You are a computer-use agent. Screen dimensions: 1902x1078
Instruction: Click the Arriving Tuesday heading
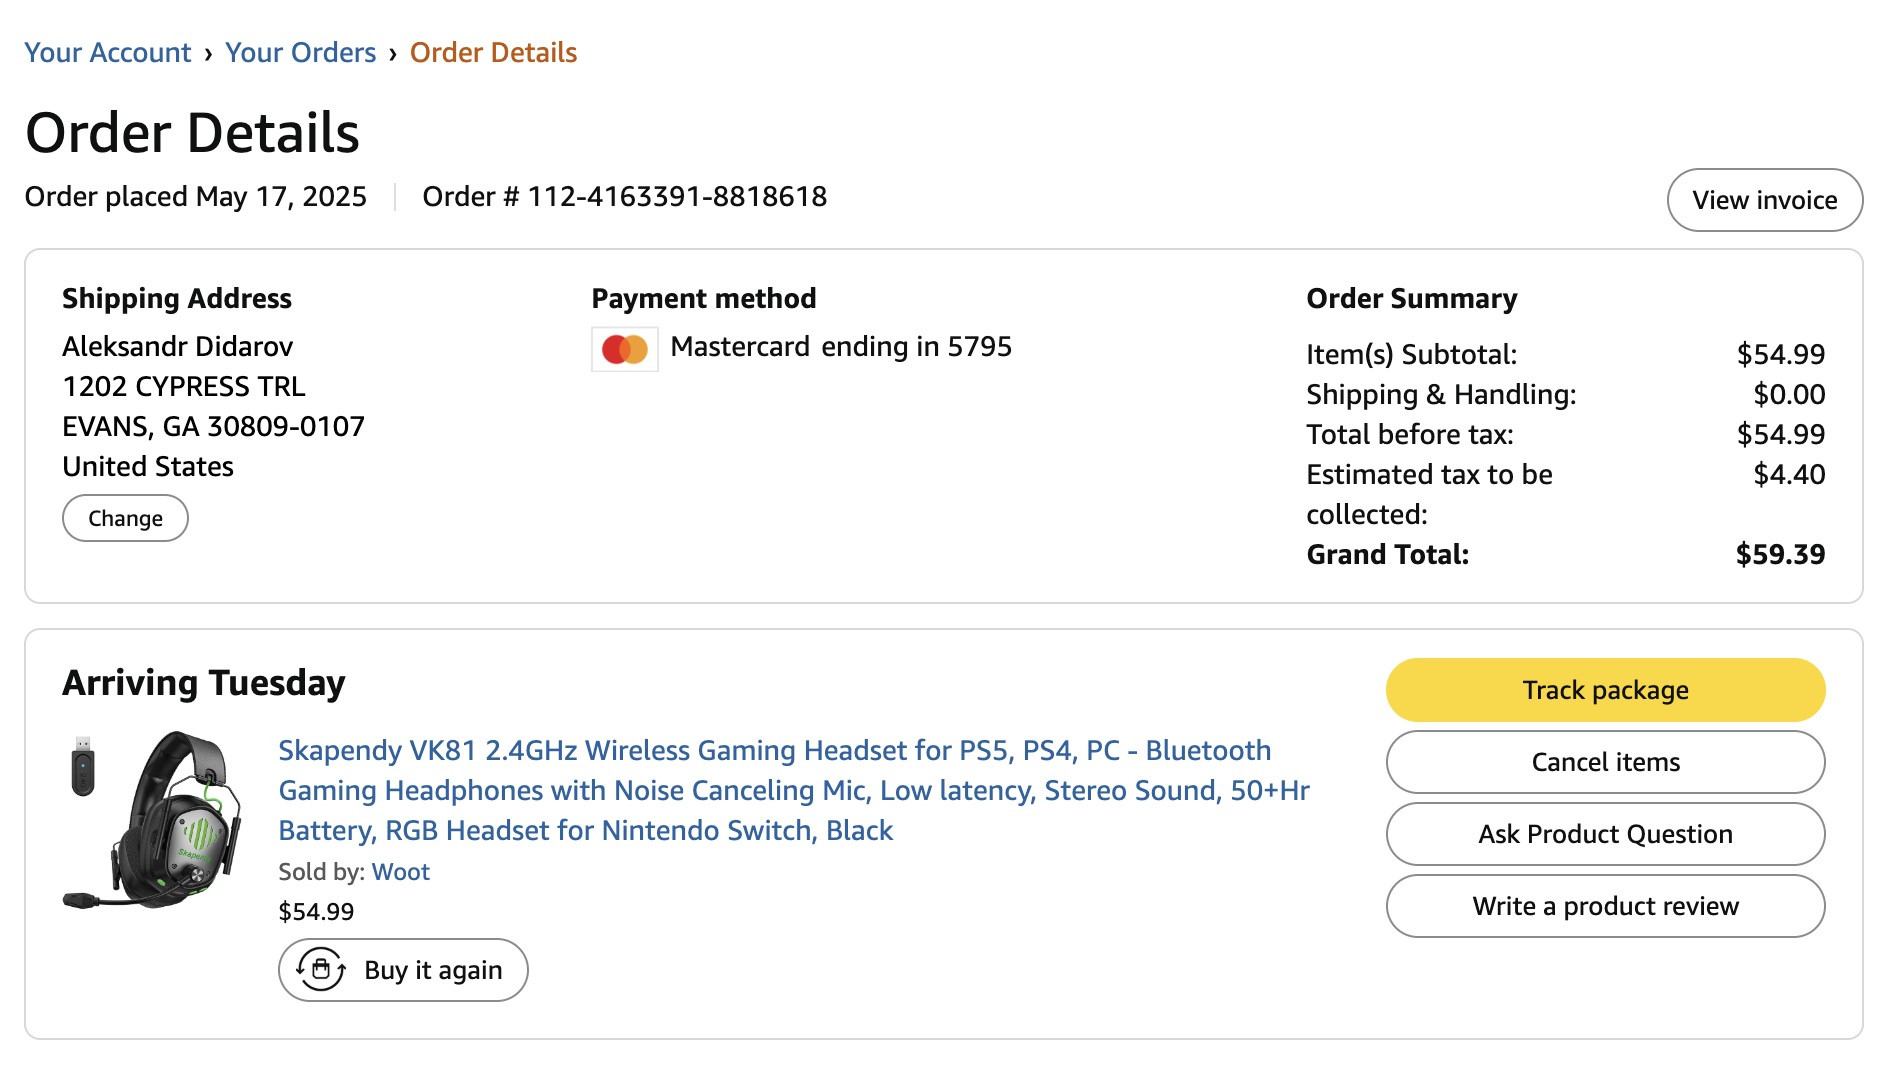[204, 683]
